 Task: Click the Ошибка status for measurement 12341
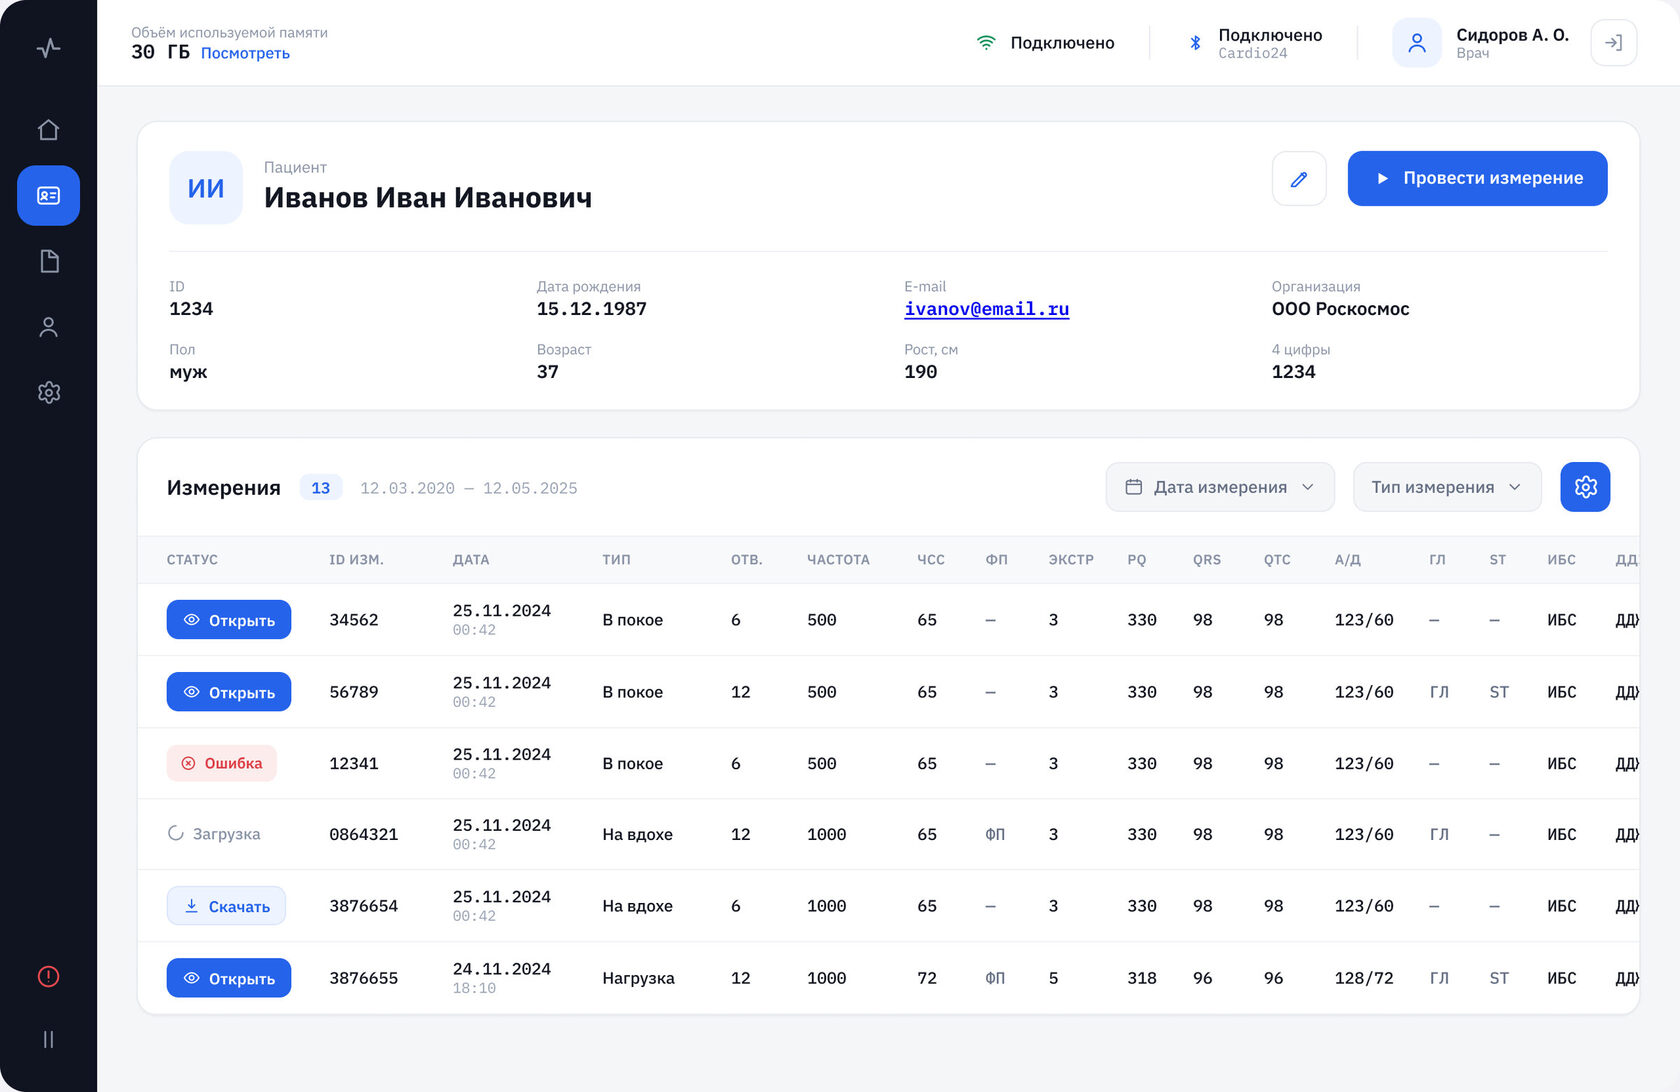[x=222, y=763]
